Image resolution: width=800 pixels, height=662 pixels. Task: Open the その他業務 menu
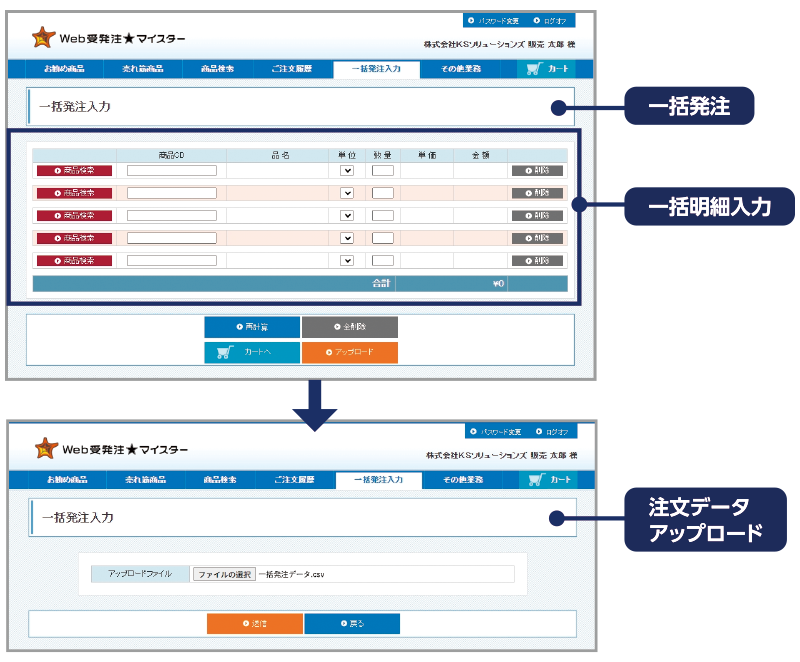point(460,69)
